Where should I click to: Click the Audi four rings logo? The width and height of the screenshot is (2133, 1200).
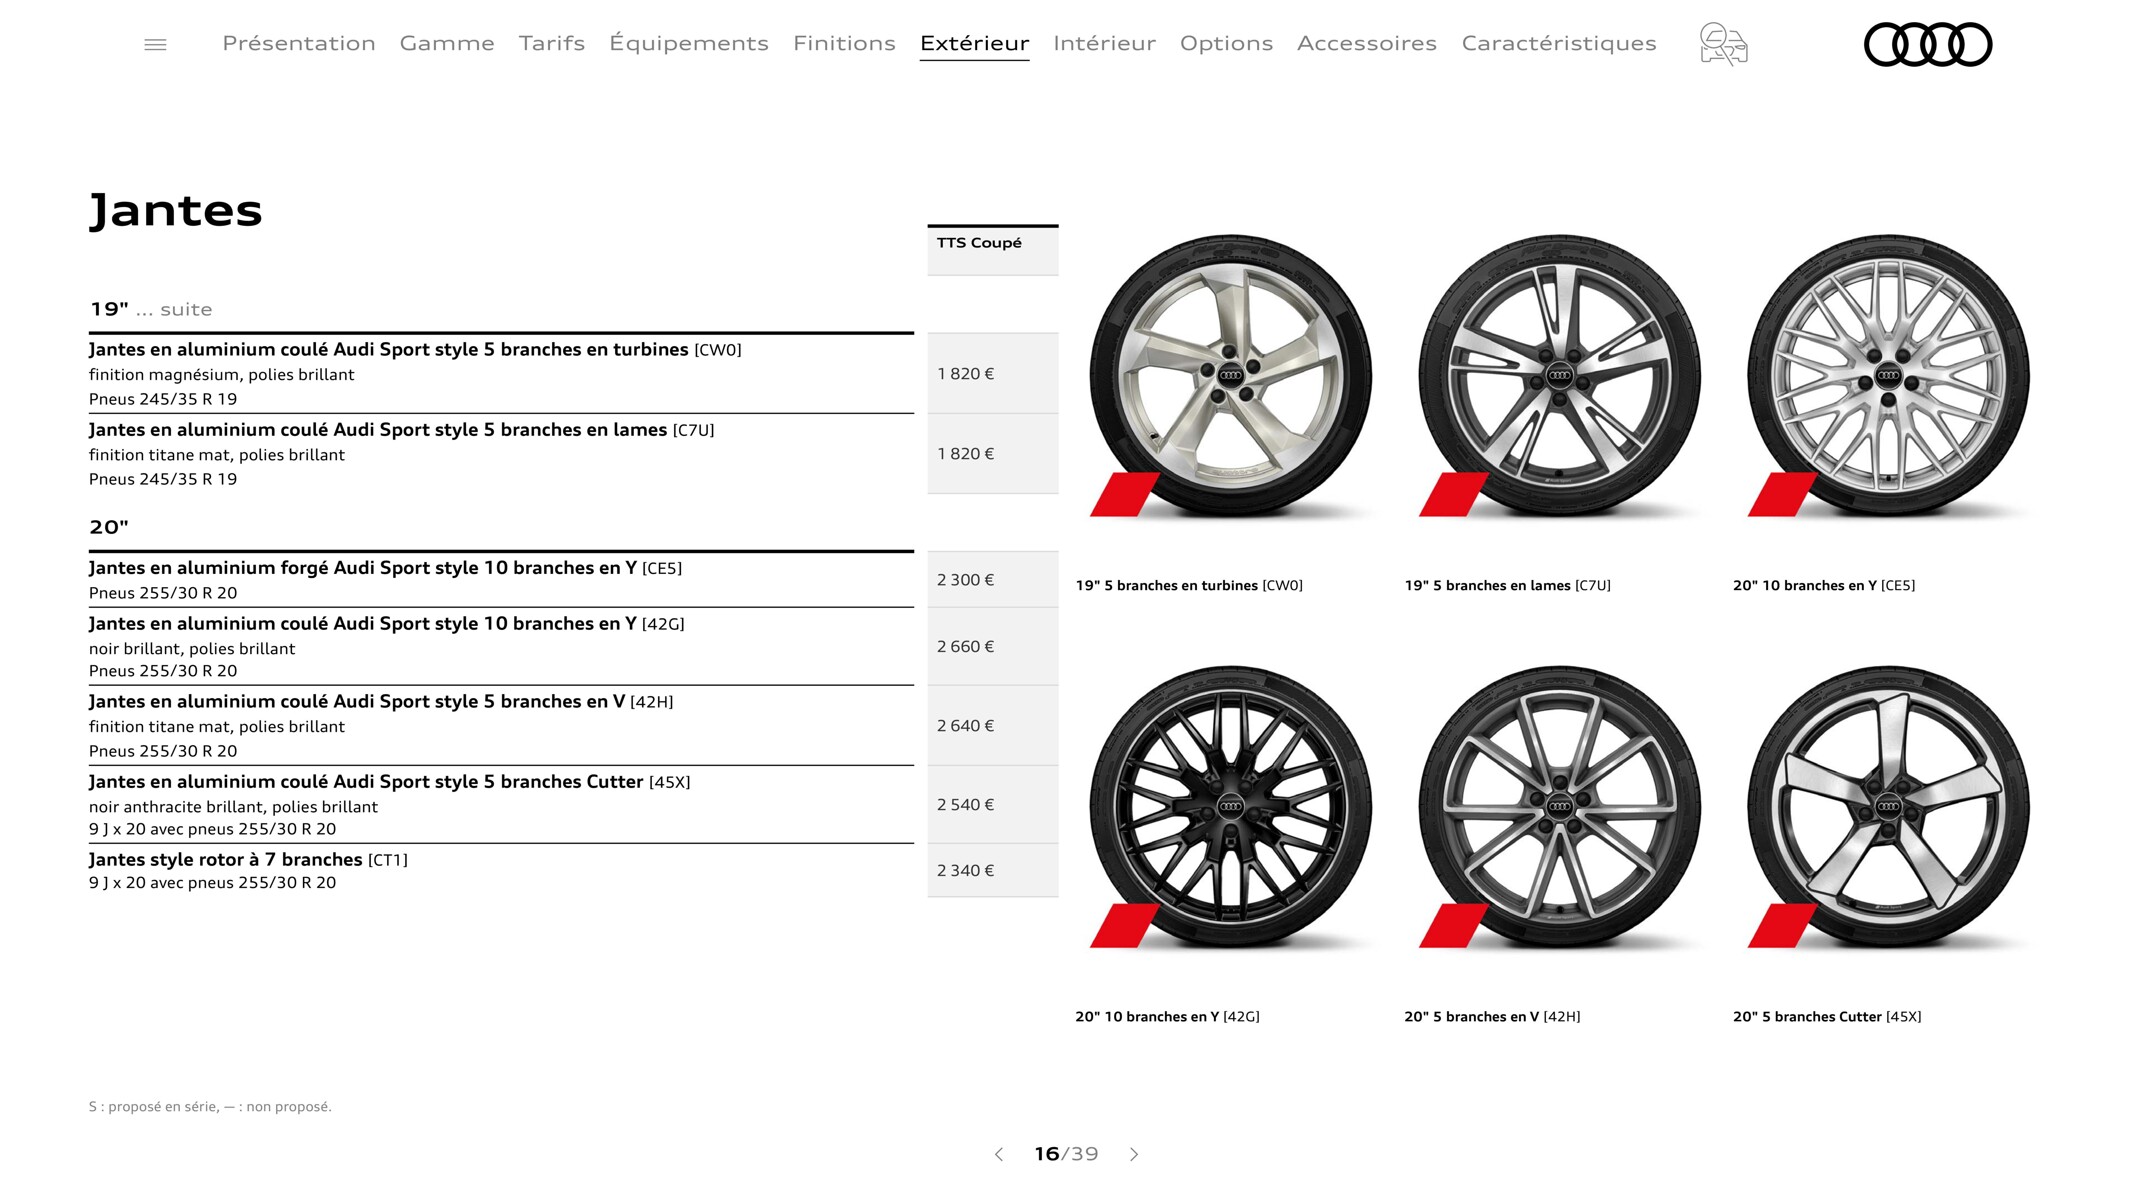tap(1928, 45)
